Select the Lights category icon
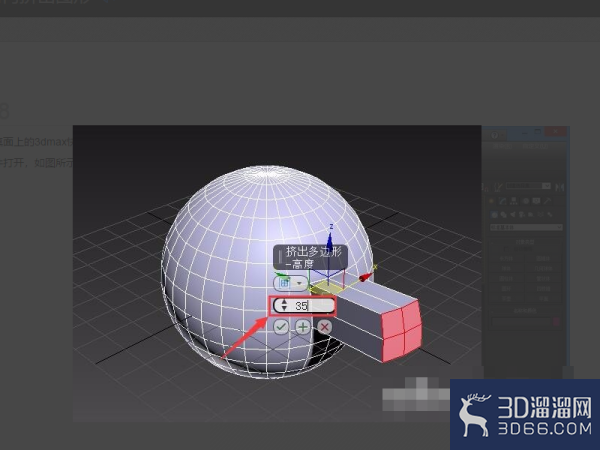 pyautogui.click(x=513, y=215)
